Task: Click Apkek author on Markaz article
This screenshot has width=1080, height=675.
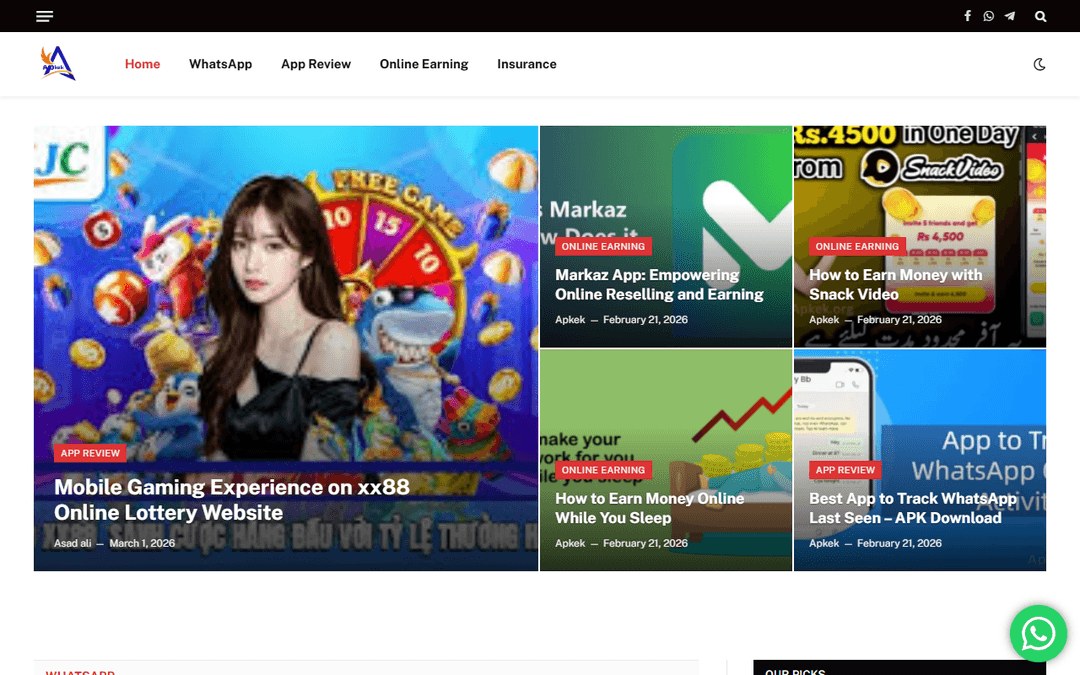Action: 570,320
